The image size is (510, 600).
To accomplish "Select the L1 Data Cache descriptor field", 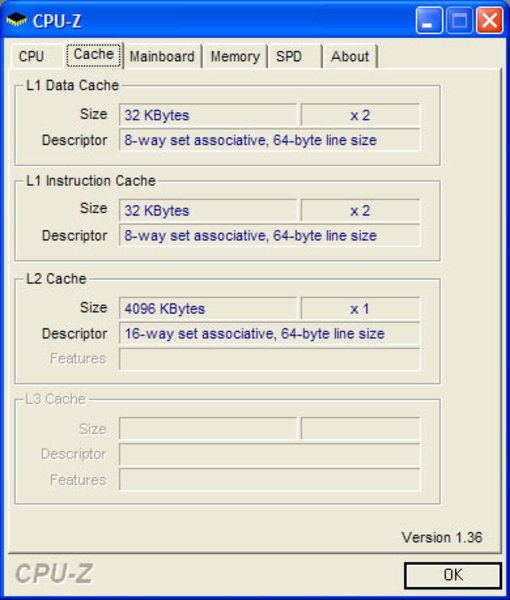I will pyautogui.click(x=270, y=140).
